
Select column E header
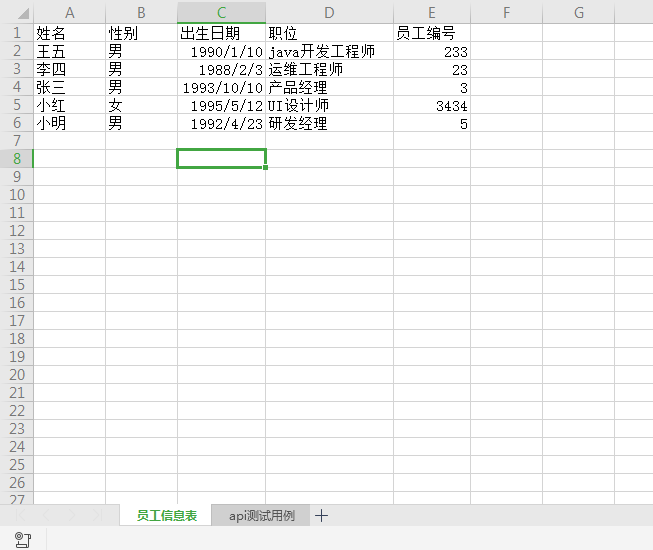coord(432,12)
